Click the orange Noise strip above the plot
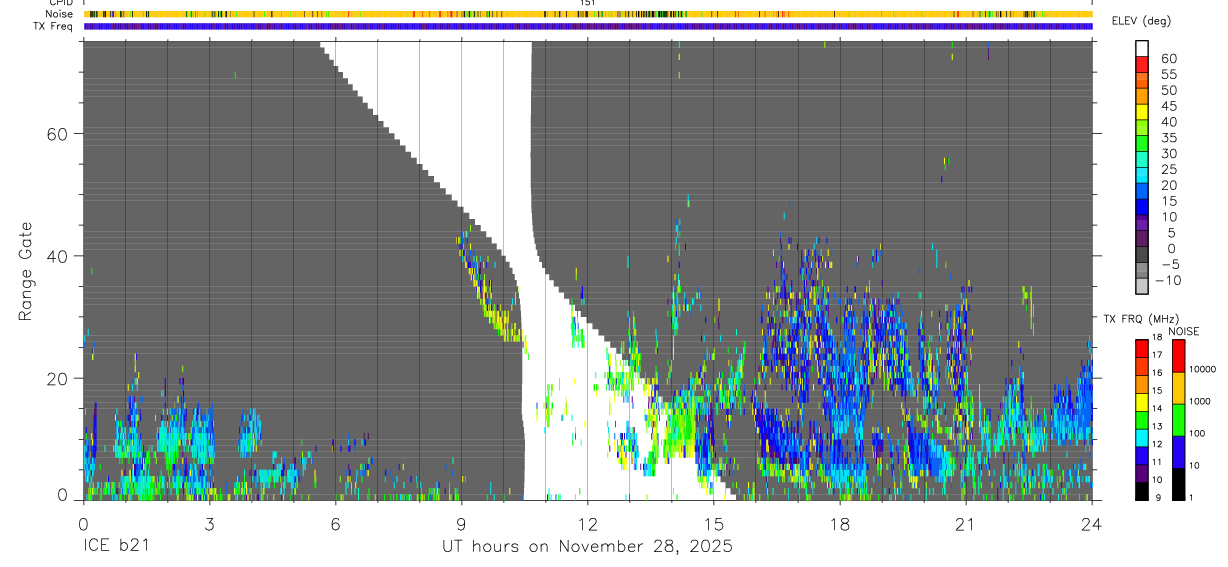This screenshot has height=567, width=1228. (x=587, y=14)
